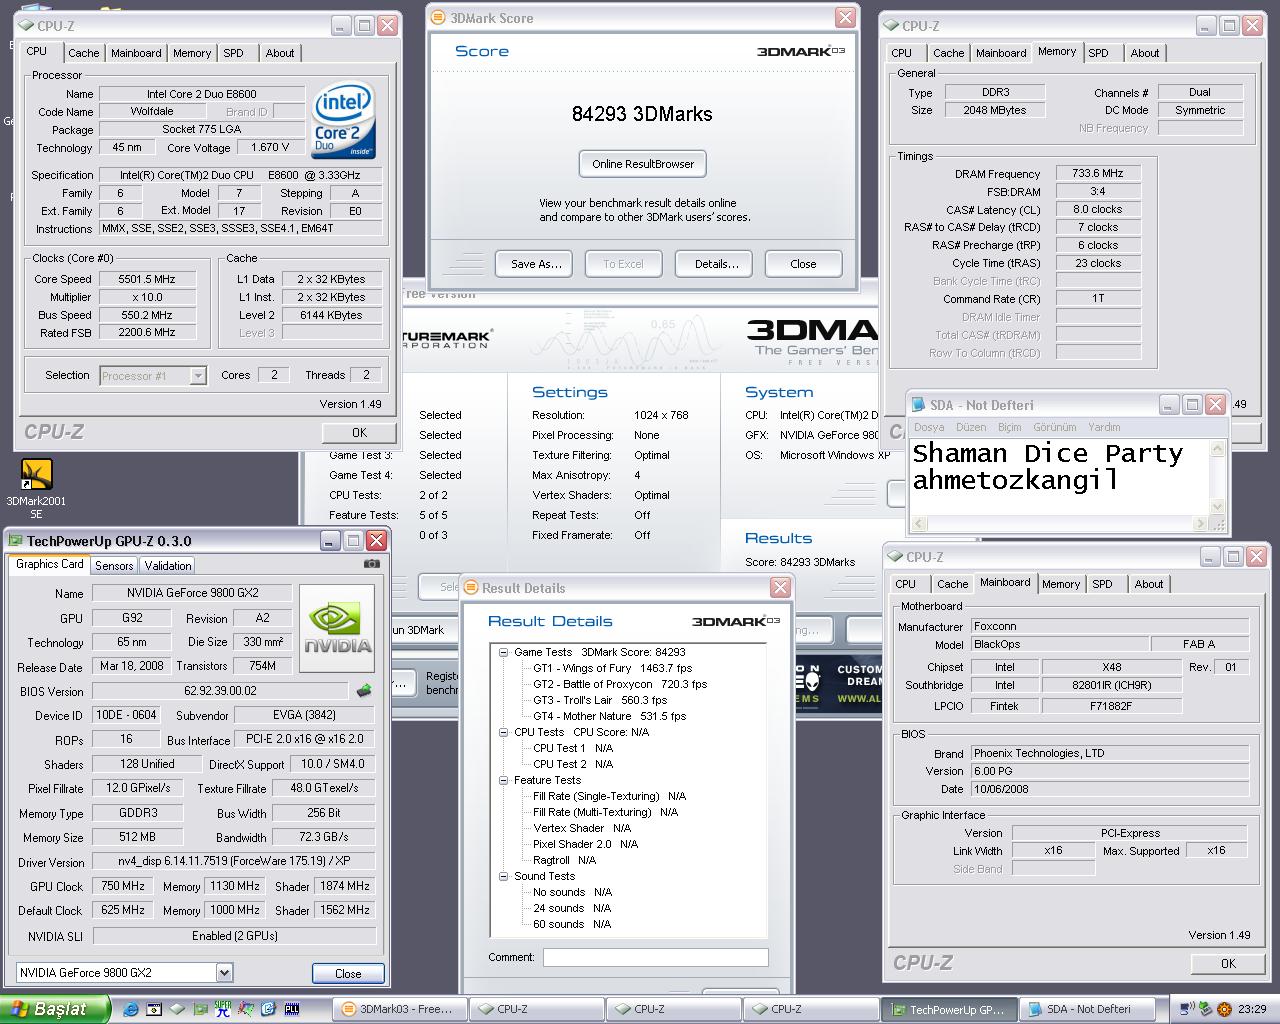Select the GT4 - Mother Nature result
The height and width of the screenshot is (1024, 1280).
(609, 716)
